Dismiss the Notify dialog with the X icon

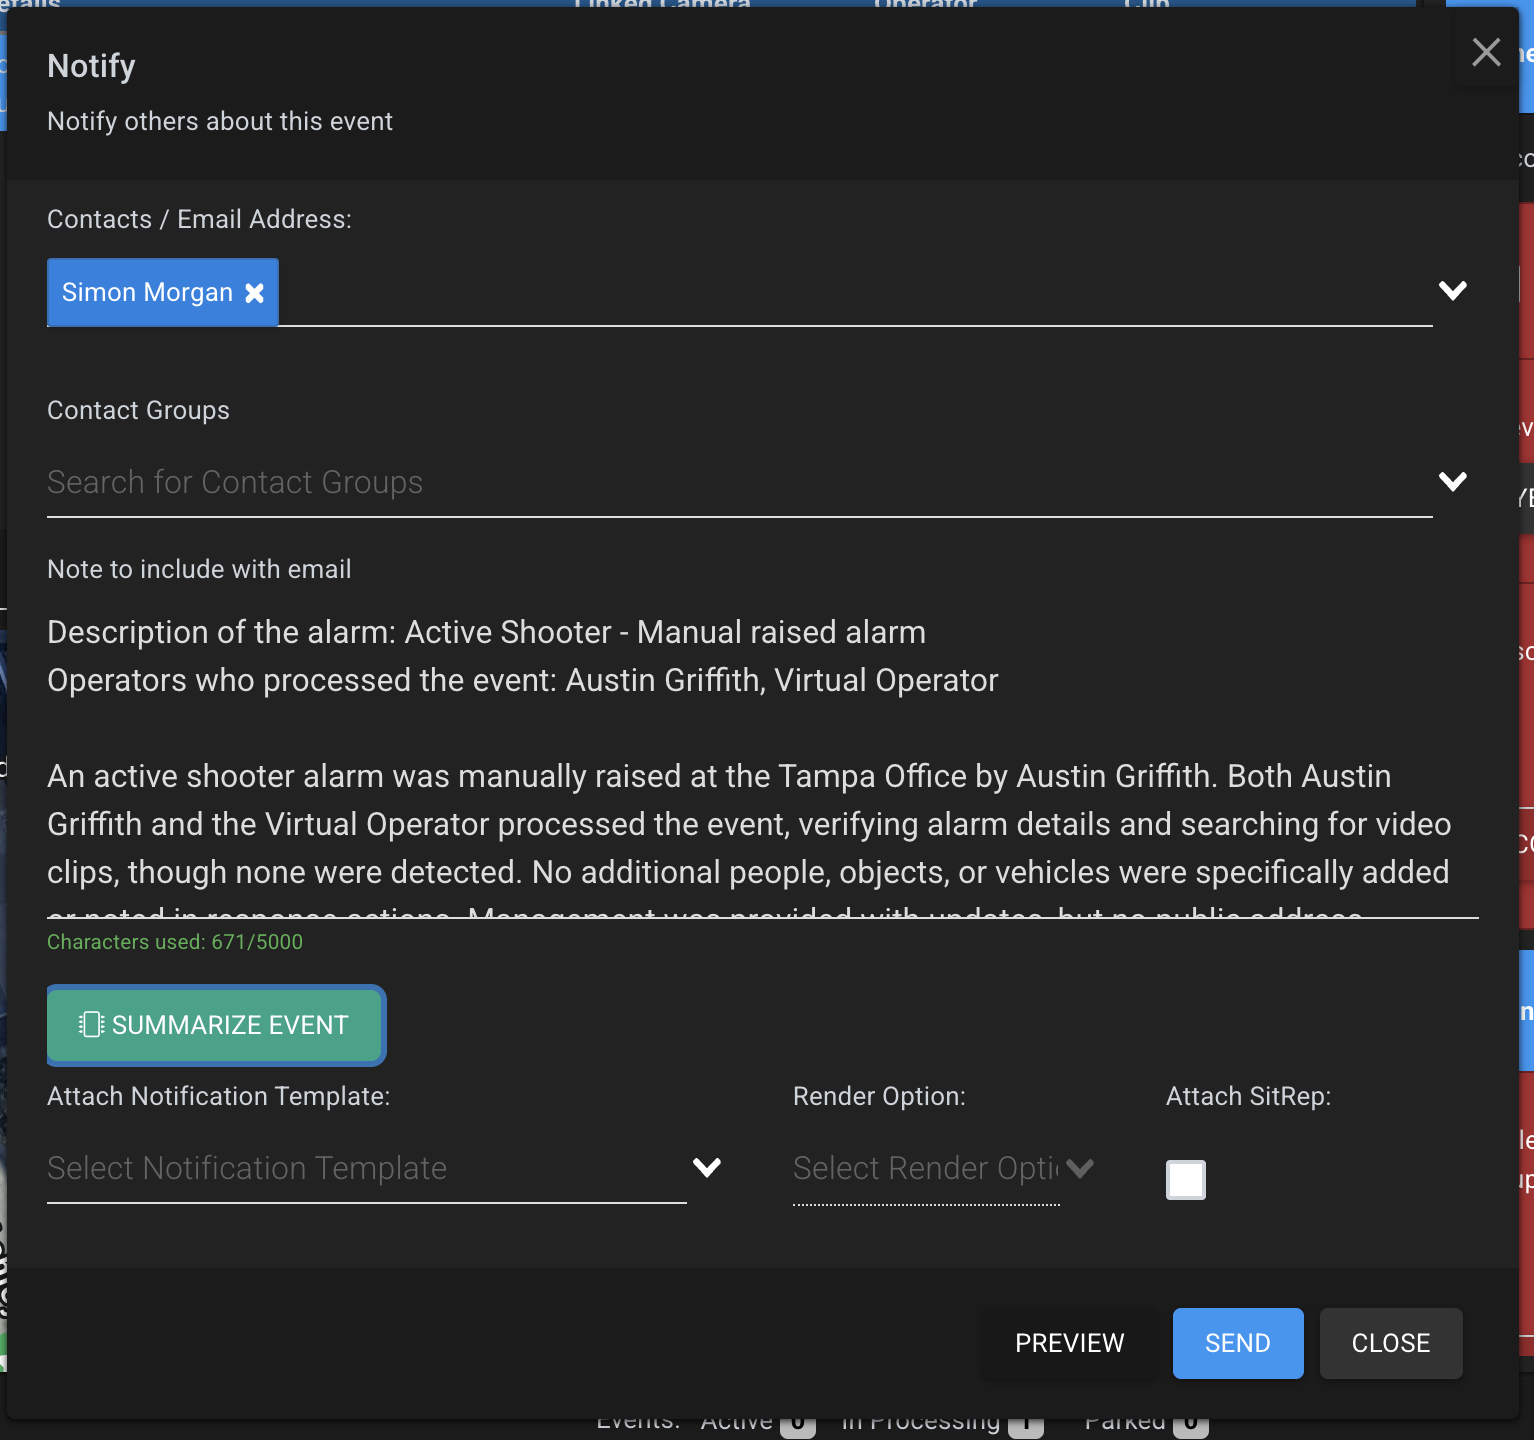click(1486, 52)
